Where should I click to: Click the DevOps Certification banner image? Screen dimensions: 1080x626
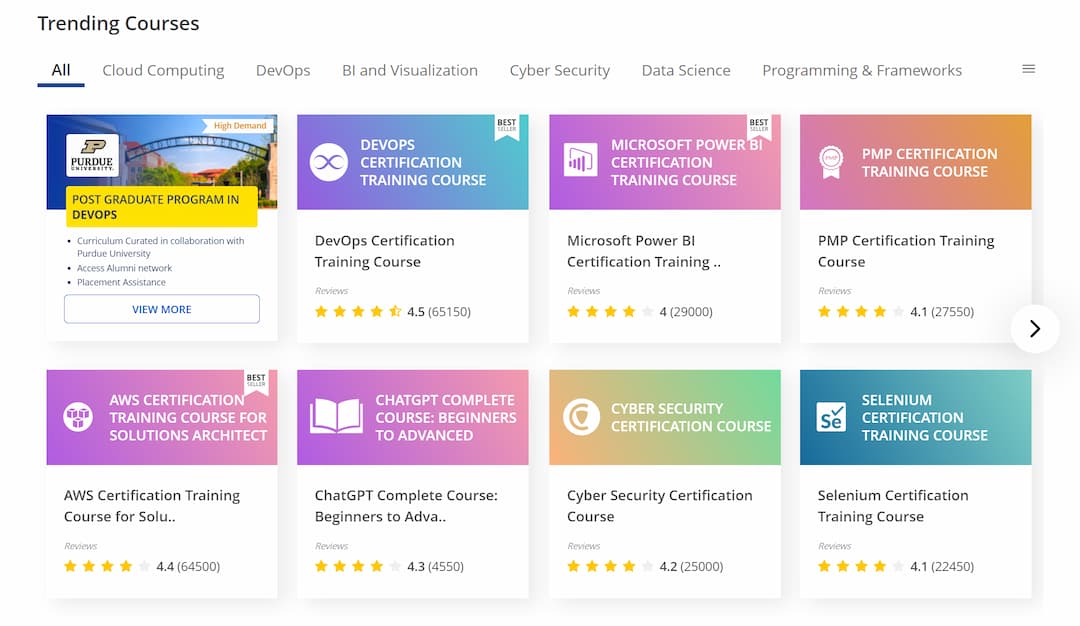pos(413,163)
